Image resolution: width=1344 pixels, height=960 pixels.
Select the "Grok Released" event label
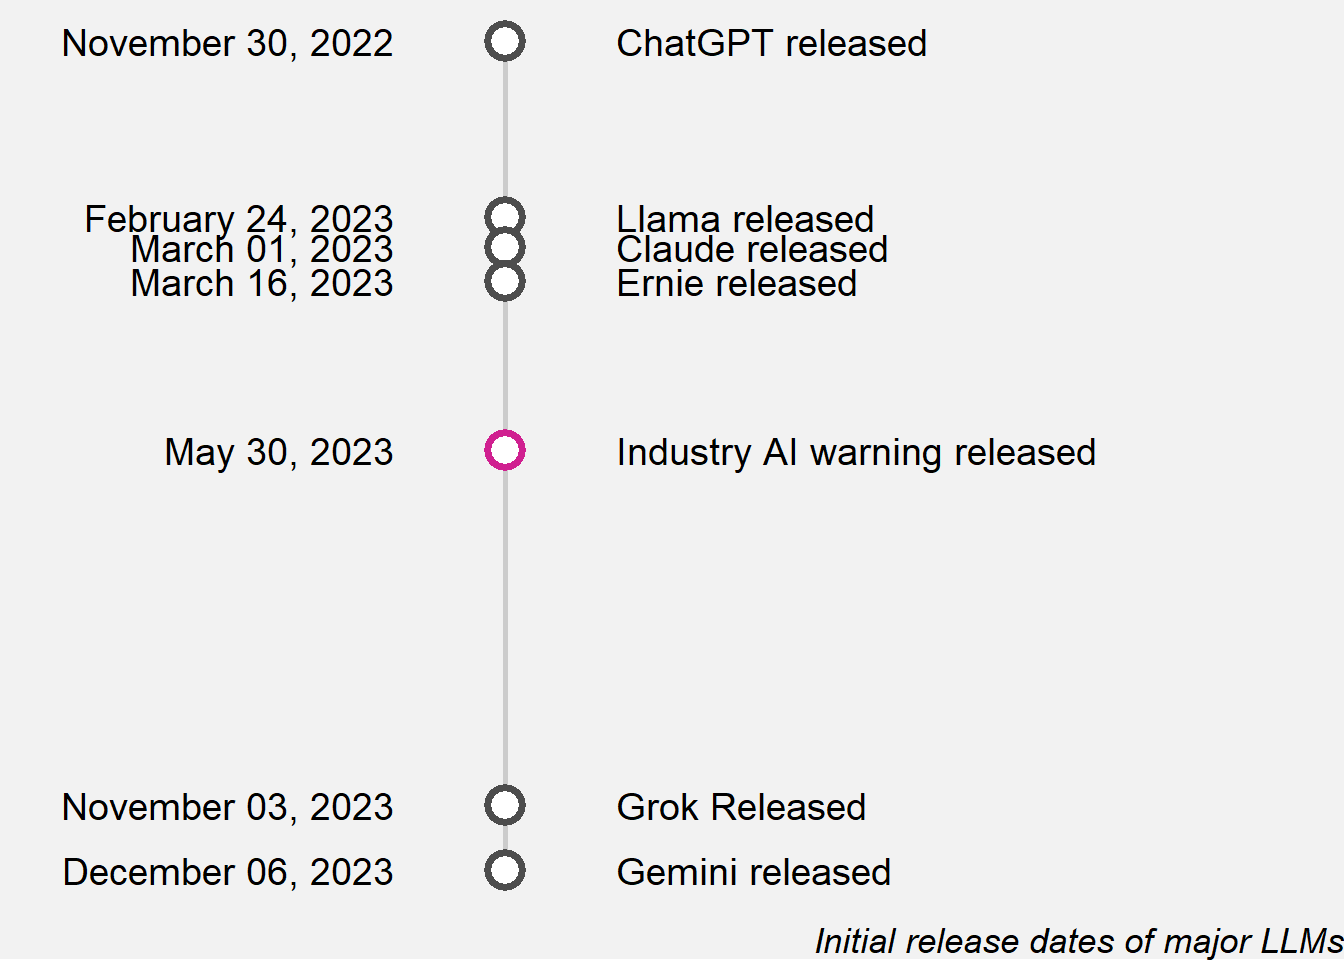[741, 808]
